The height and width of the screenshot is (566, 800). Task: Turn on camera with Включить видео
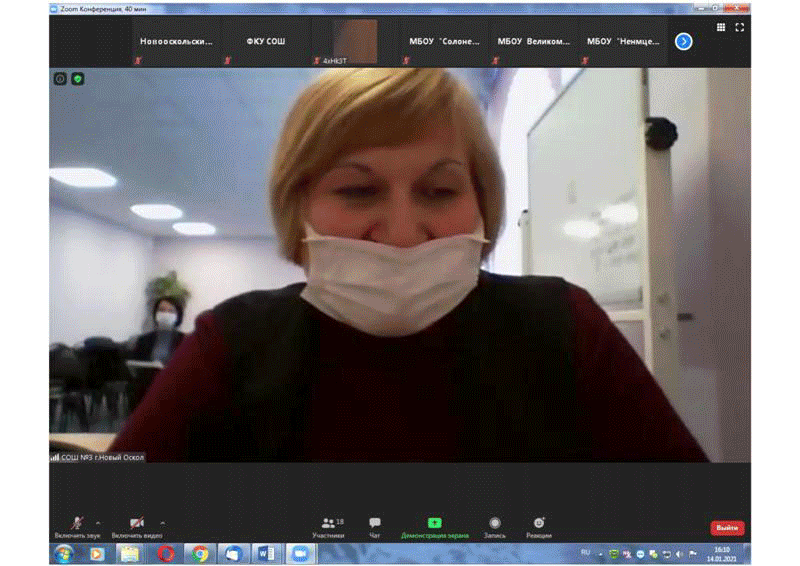point(136,526)
